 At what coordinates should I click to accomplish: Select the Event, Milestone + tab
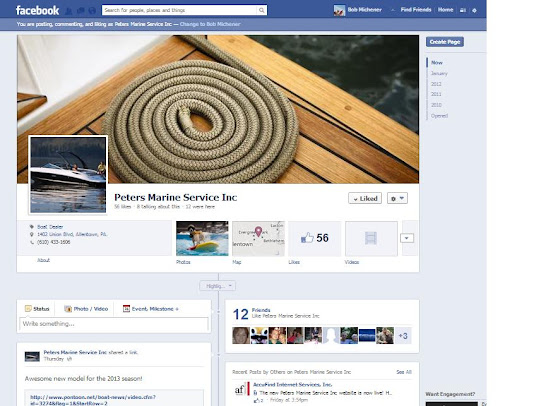[x=151, y=309]
